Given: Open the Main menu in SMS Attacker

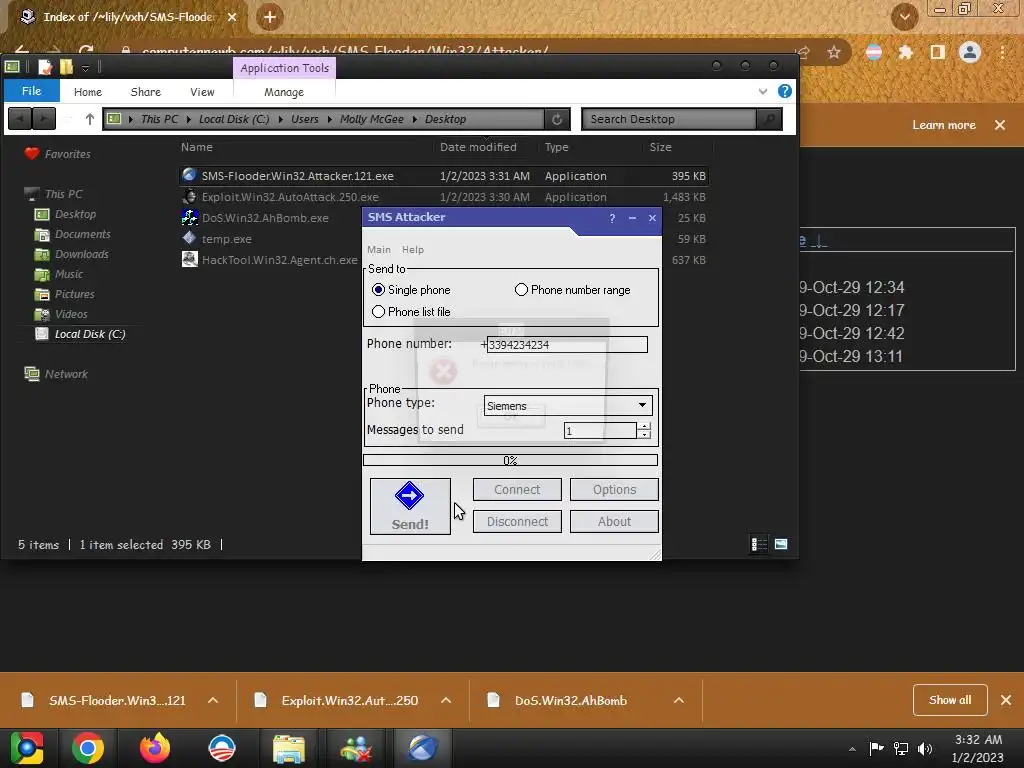Looking at the screenshot, I should tap(379, 249).
